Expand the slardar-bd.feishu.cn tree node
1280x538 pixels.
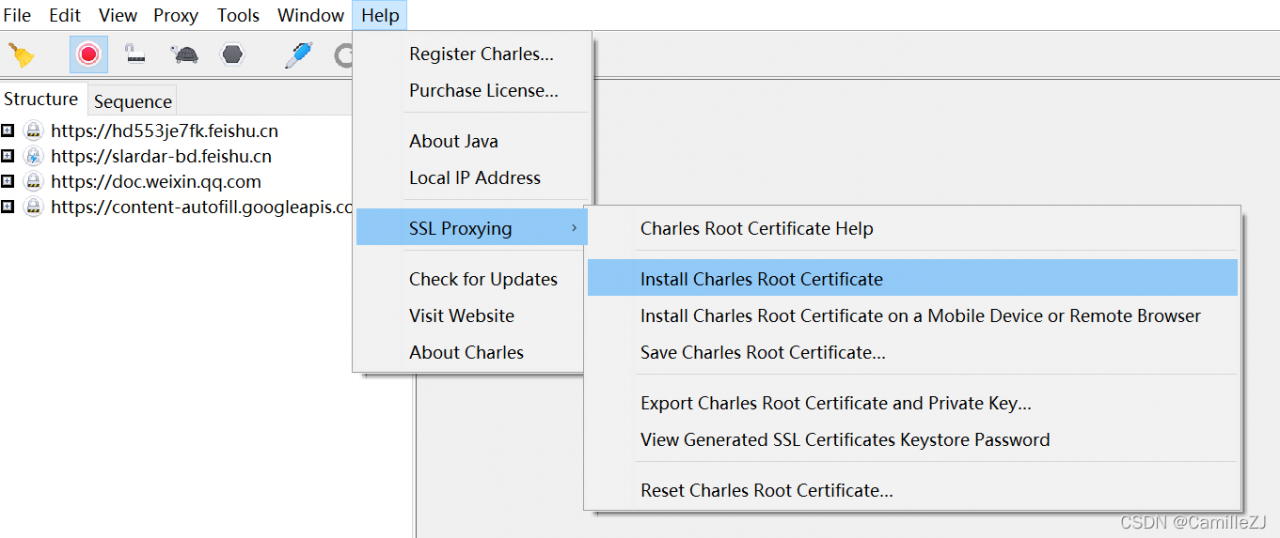pyautogui.click(x=8, y=156)
